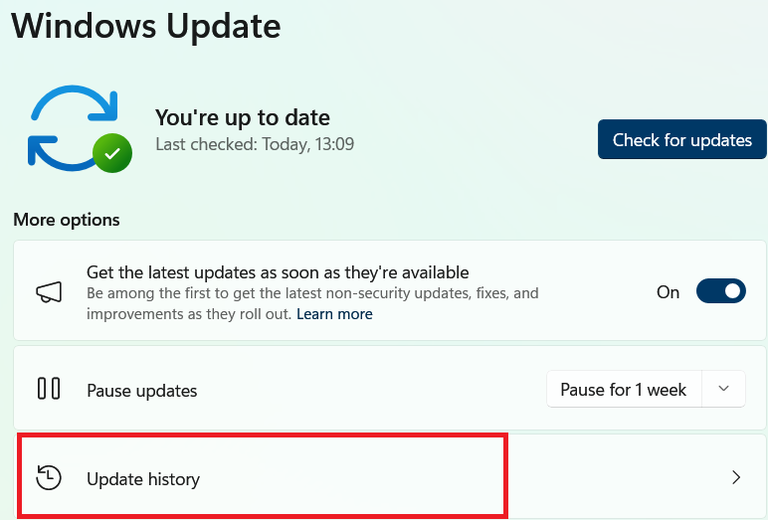This screenshot has width=768, height=520.
Task: Click the More options section heading
Action: (x=66, y=220)
